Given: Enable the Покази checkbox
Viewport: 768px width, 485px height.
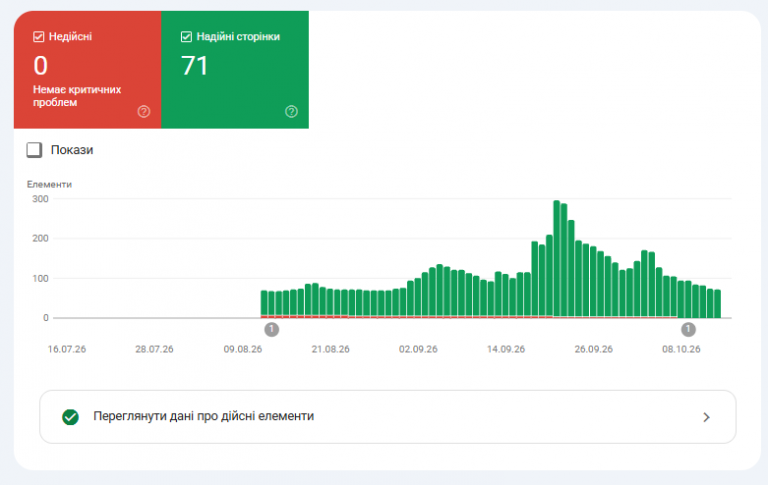Looking at the screenshot, I should [x=34, y=150].
